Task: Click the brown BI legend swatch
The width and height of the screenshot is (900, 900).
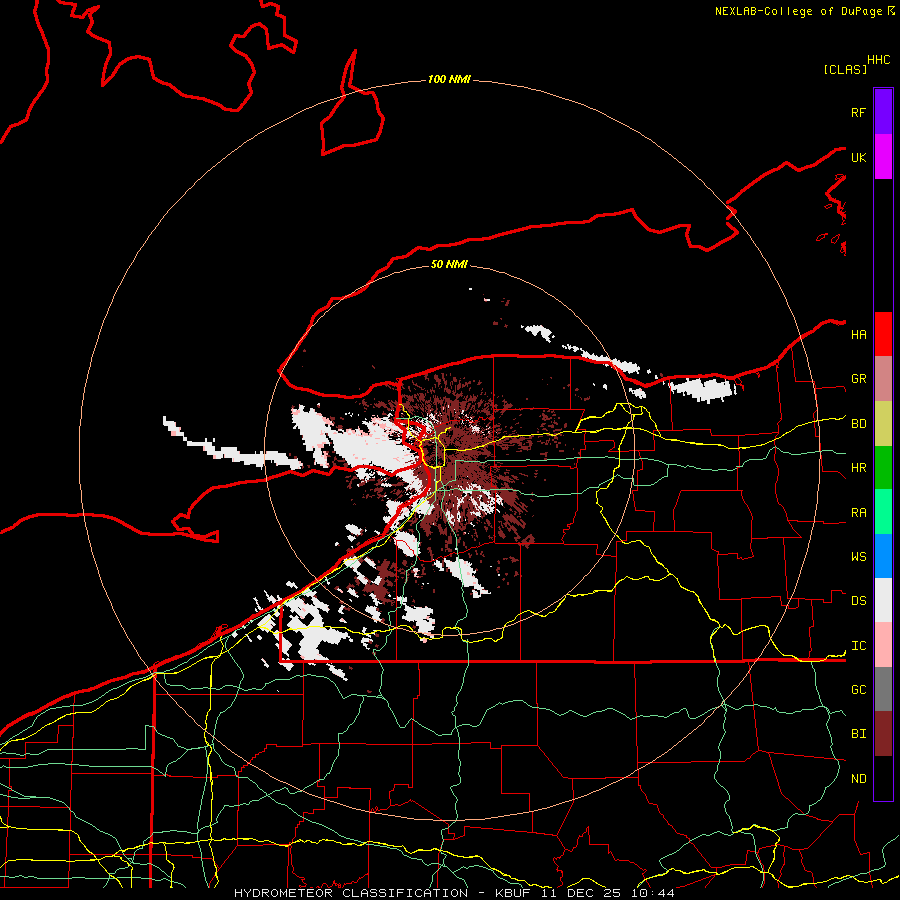Action: (x=883, y=734)
